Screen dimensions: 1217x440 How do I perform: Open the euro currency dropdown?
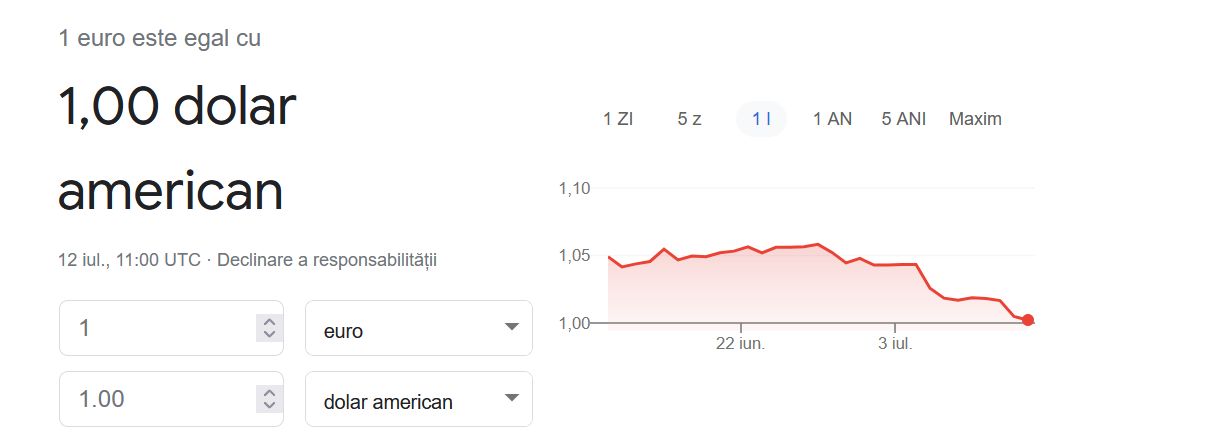419,328
